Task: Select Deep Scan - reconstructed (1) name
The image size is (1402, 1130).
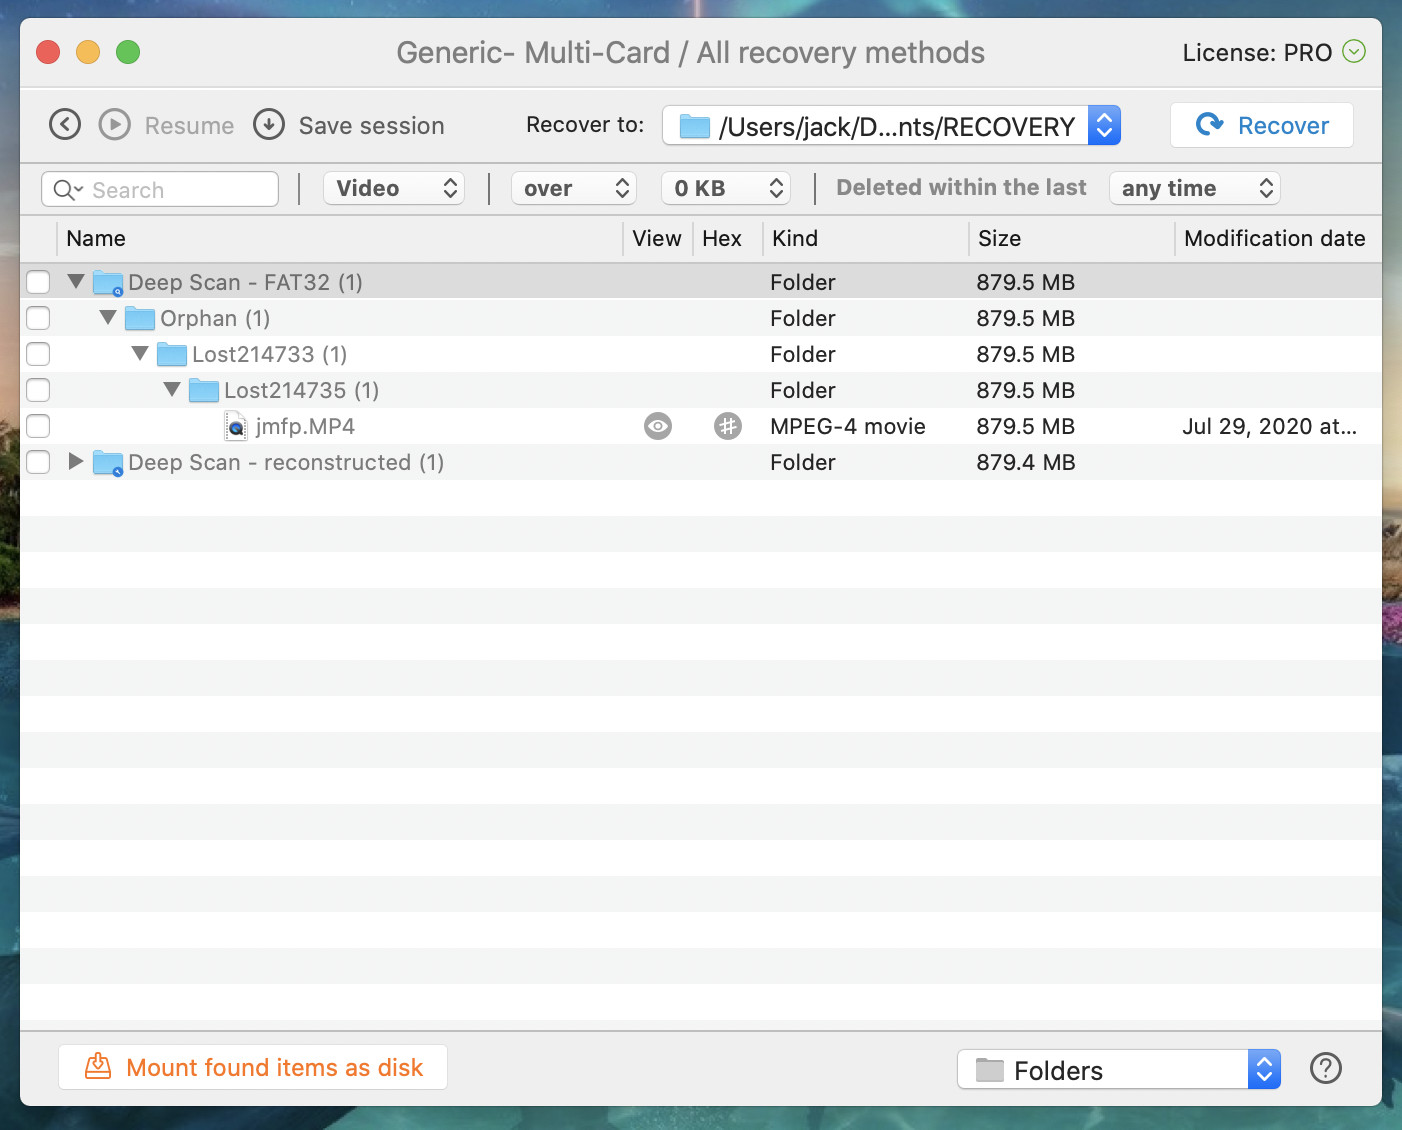Action: coord(286,462)
